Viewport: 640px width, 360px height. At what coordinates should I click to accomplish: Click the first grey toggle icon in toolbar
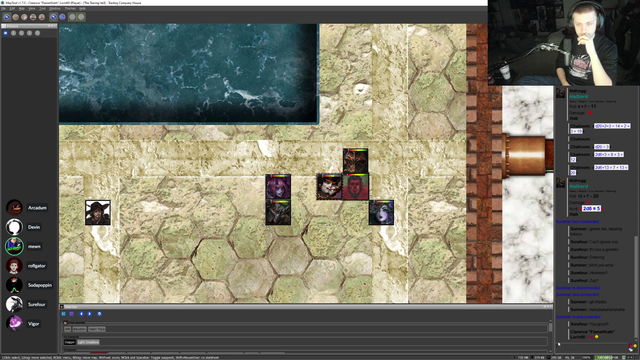[x=72, y=17]
